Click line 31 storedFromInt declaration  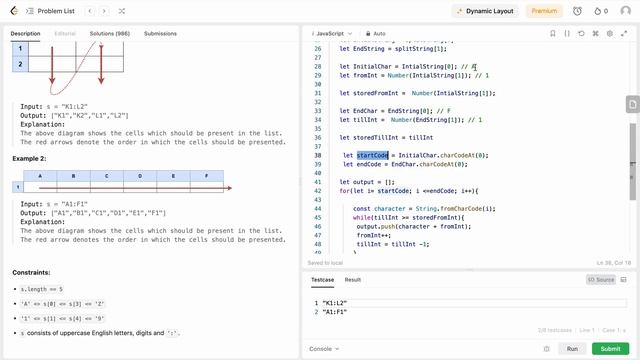click(x=418, y=93)
